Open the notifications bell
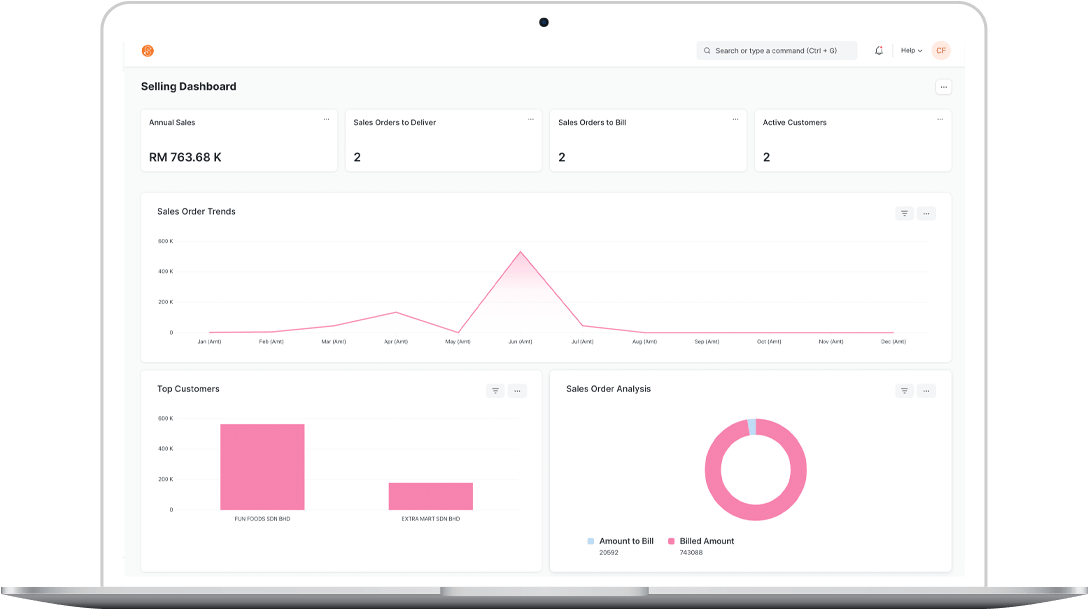Viewport: 1090px width, 610px height. coord(879,50)
